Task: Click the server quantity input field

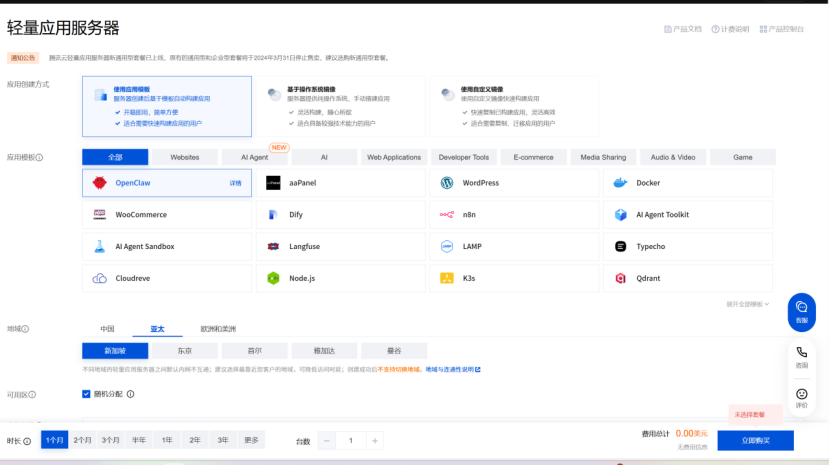Action: click(351, 441)
